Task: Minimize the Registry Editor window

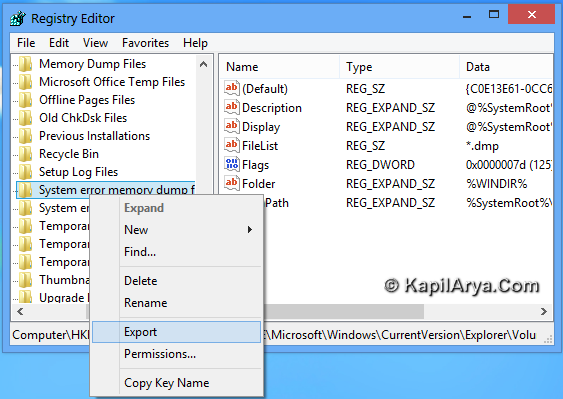Action: pyautogui.click(x=467, y=16)
